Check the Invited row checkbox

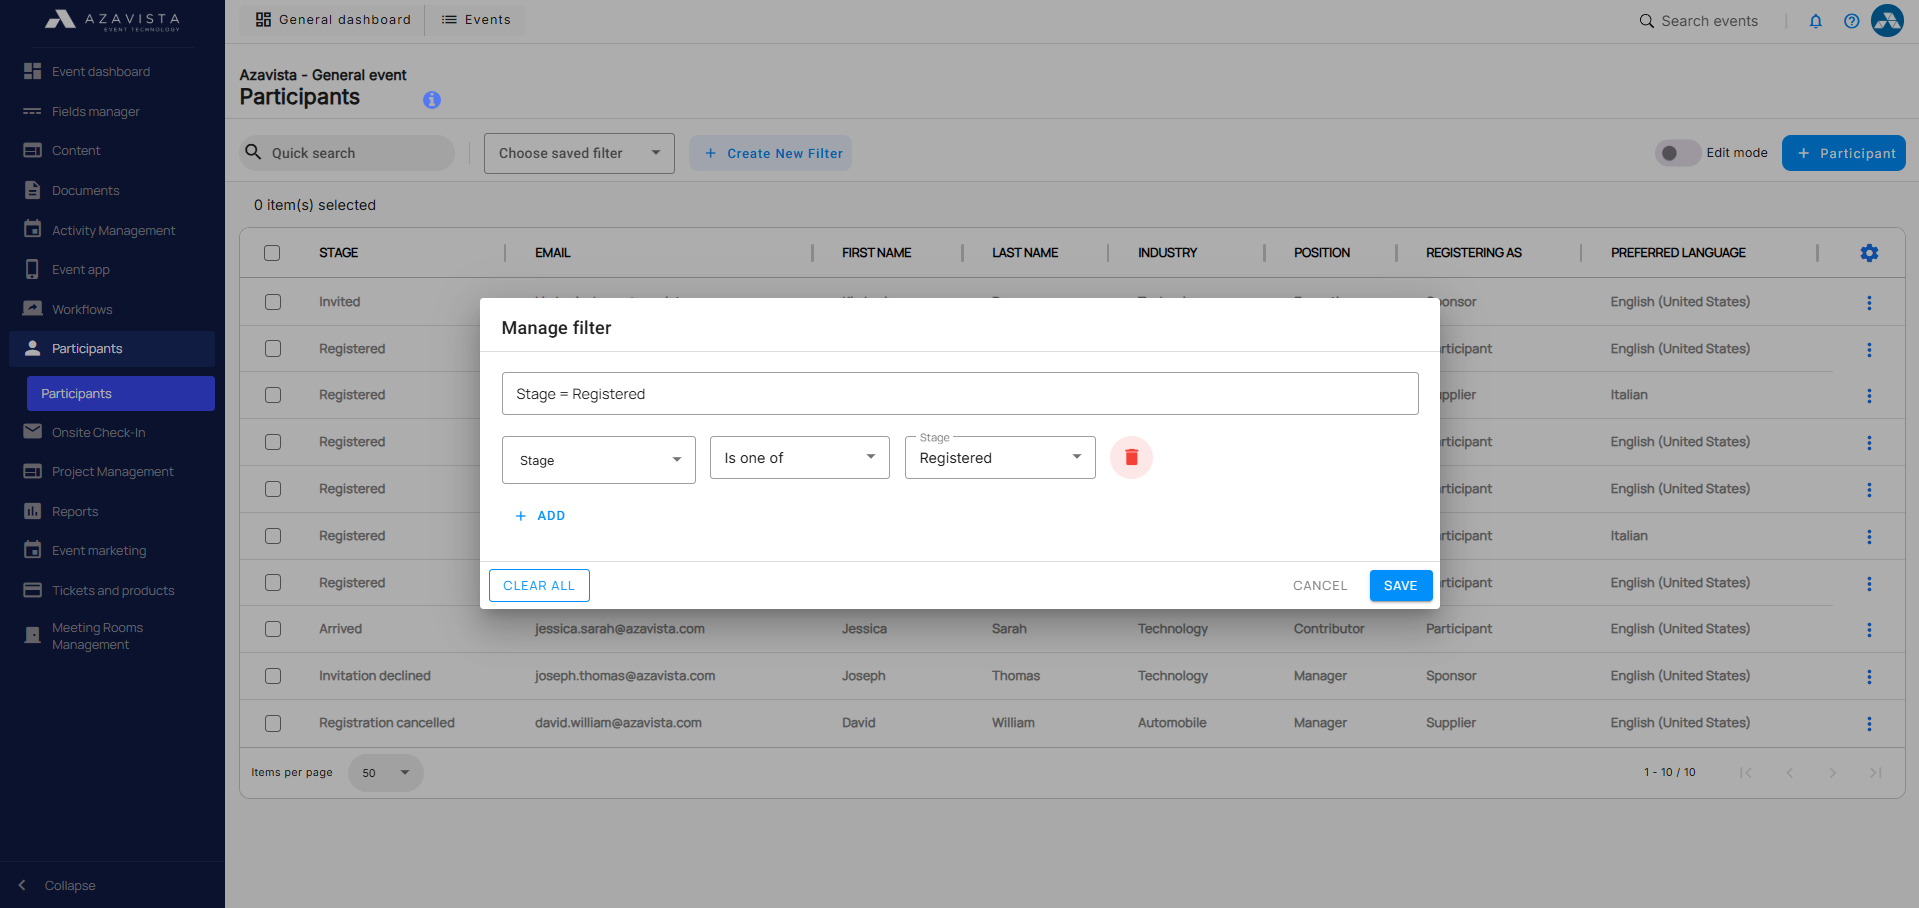click(273, 302)
